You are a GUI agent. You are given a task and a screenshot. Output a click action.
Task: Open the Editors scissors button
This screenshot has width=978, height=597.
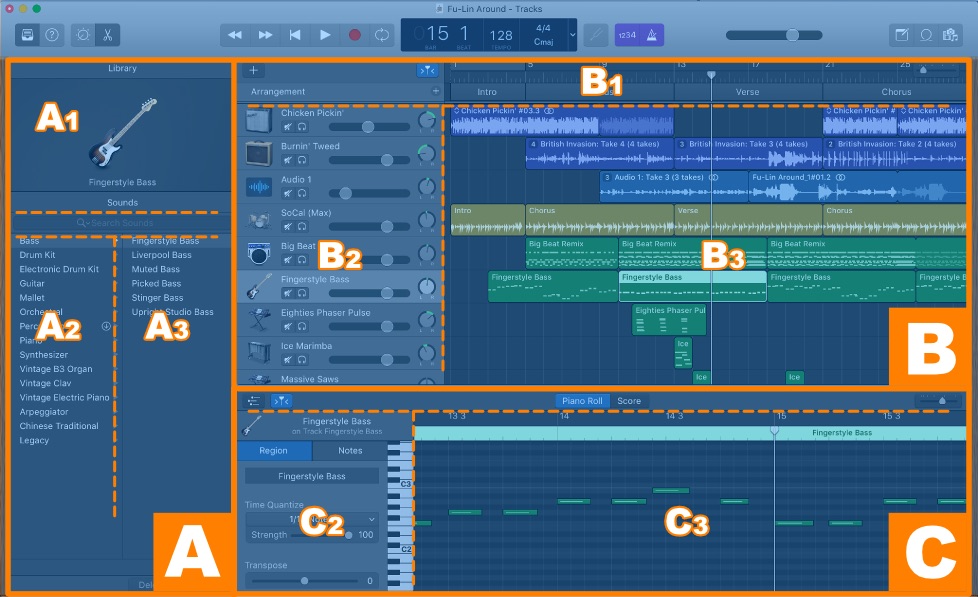[106, 34]
